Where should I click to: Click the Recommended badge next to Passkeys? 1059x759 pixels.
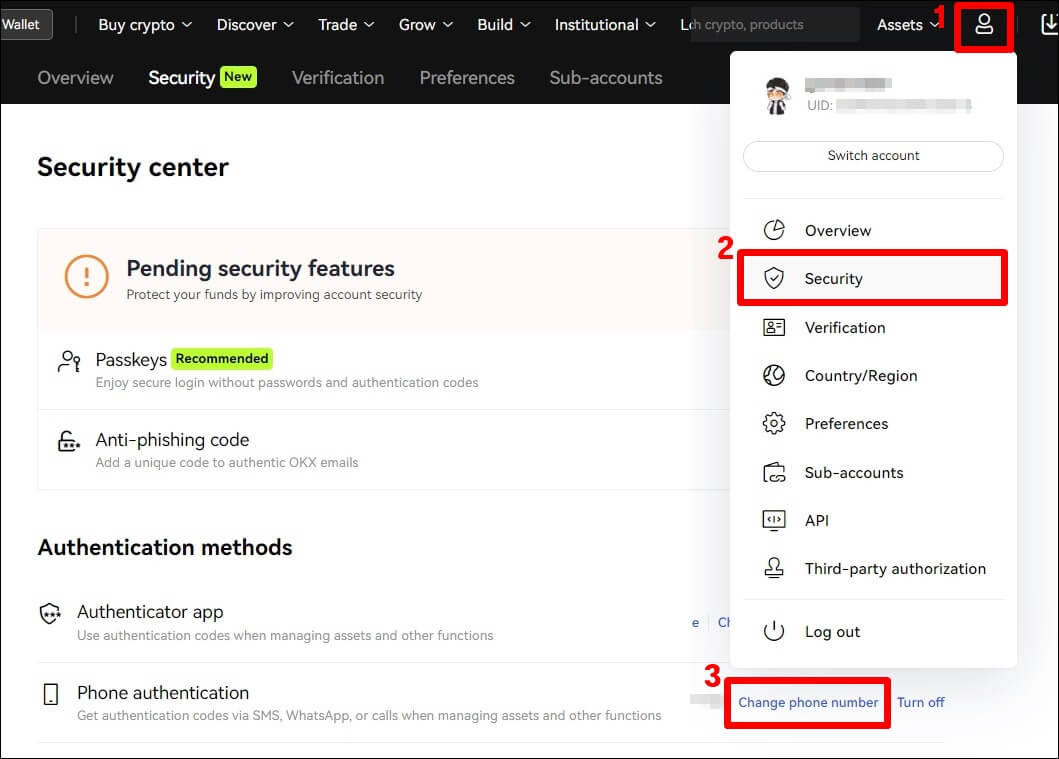[222, 359]
